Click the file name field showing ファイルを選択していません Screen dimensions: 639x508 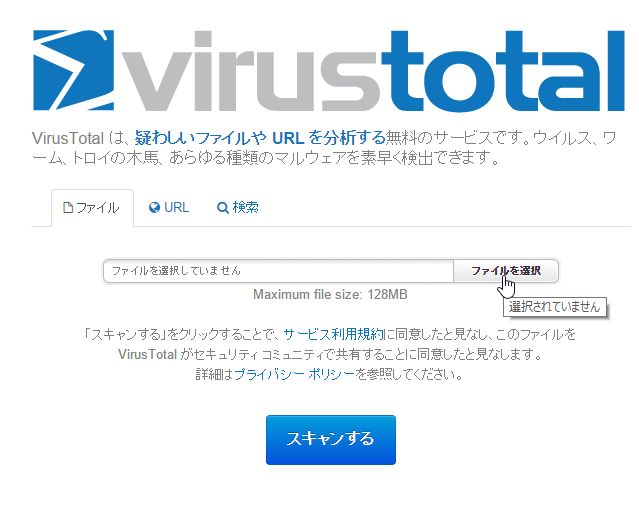pyautogui.click(x=278, y=270)
